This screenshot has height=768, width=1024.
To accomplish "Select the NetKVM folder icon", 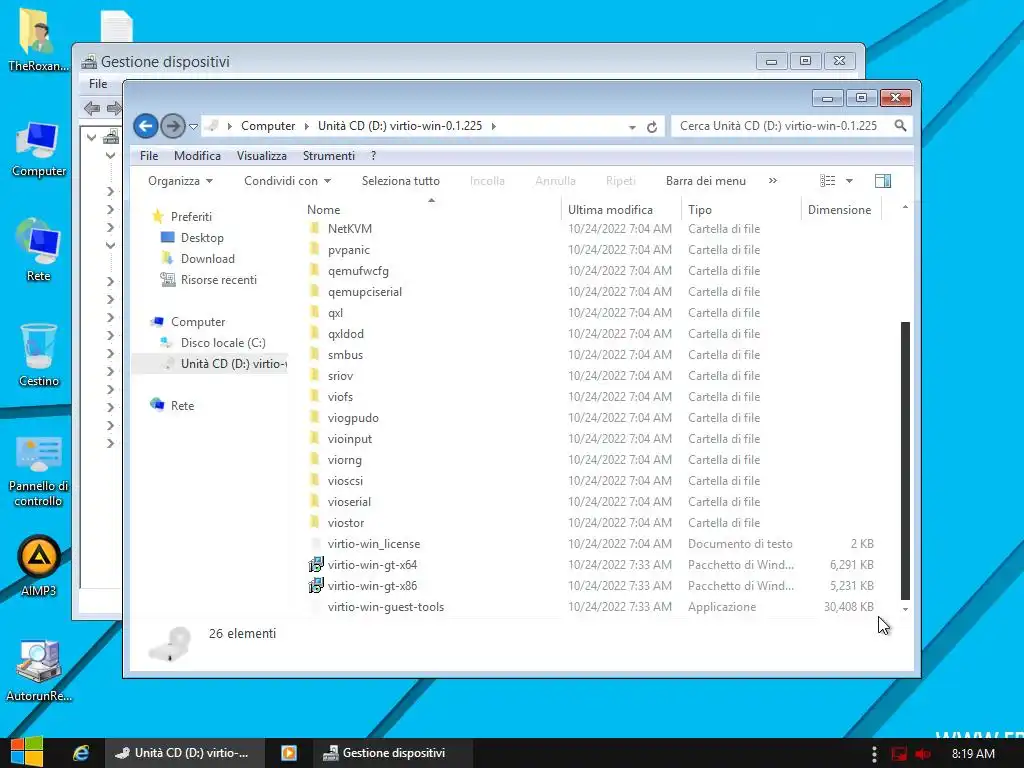I will coord(315,229).
